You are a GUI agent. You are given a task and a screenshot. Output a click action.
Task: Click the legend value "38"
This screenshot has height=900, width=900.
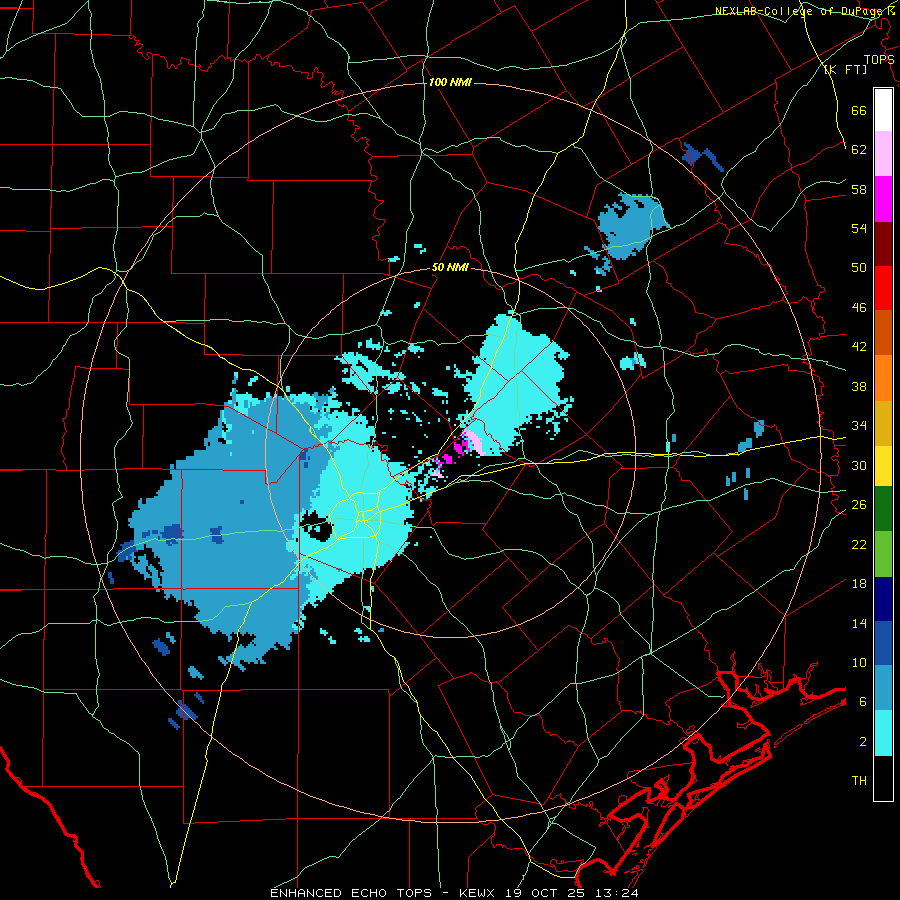(859, 386)
